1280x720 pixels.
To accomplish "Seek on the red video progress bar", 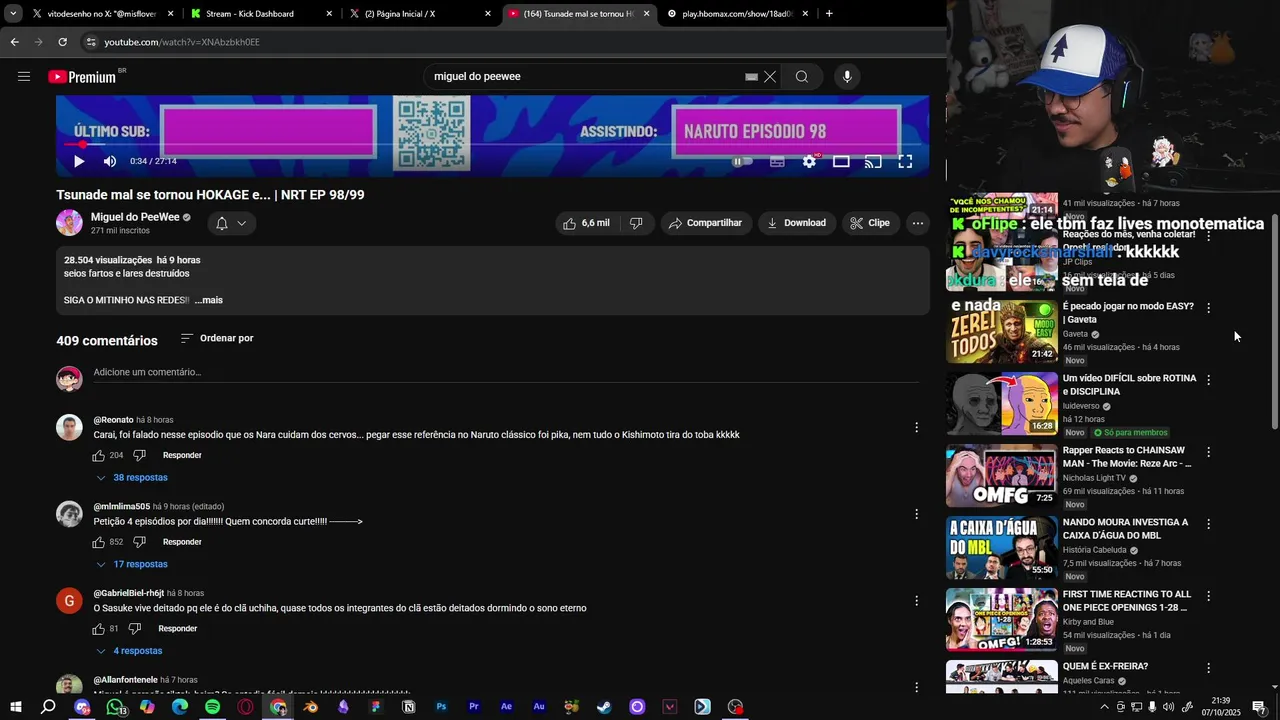I will click(x=492, y=145).
